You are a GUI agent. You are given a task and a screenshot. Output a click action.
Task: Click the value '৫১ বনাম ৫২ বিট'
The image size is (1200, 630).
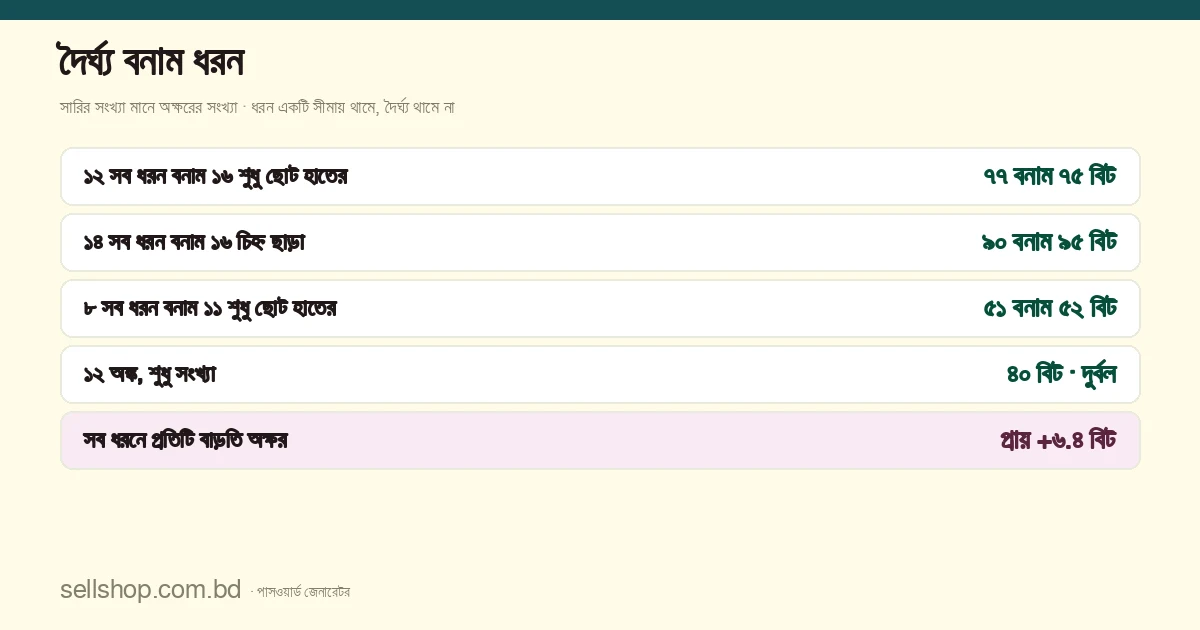tap(1050, 309)
